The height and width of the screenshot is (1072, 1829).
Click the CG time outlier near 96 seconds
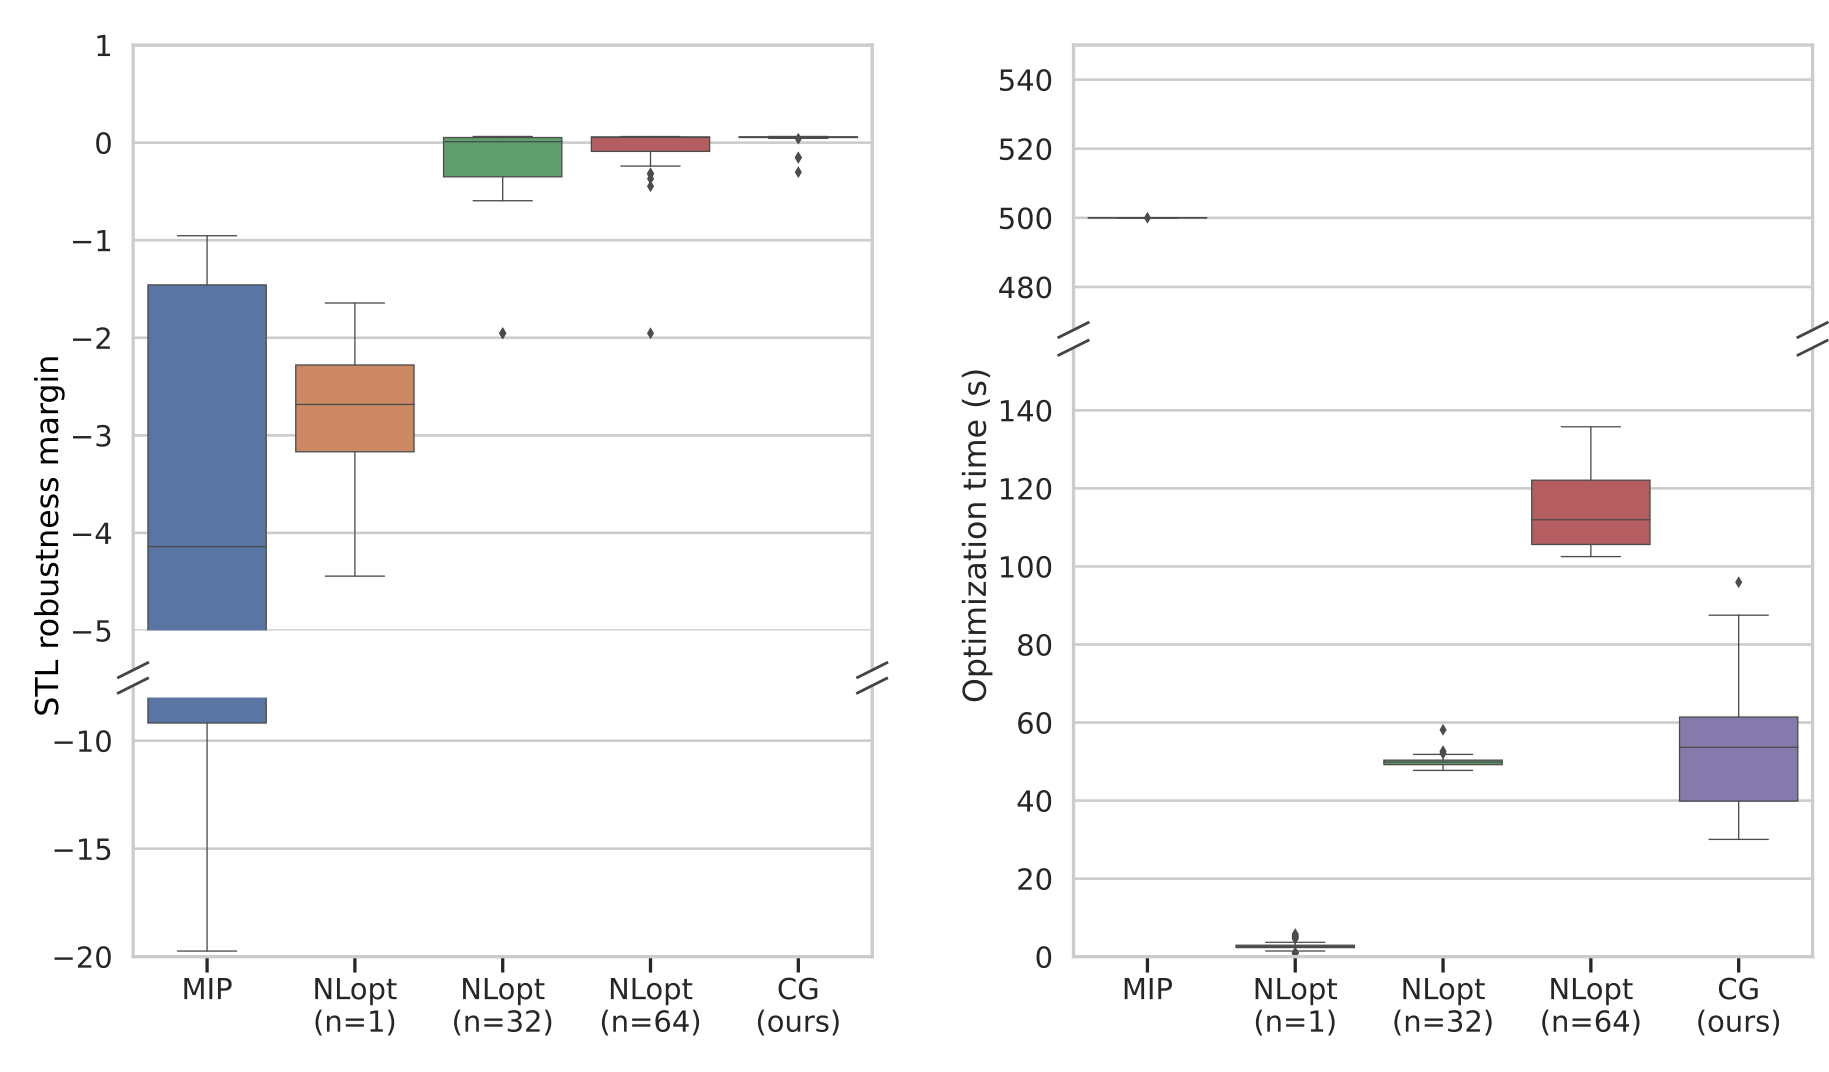coord(1738,582)
